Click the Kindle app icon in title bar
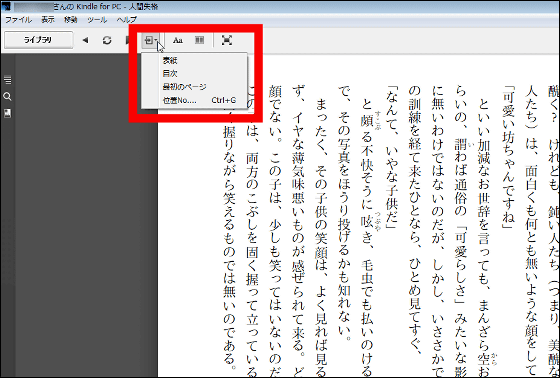The width and height of the screenshot is (560, 378). pos(6,6)
